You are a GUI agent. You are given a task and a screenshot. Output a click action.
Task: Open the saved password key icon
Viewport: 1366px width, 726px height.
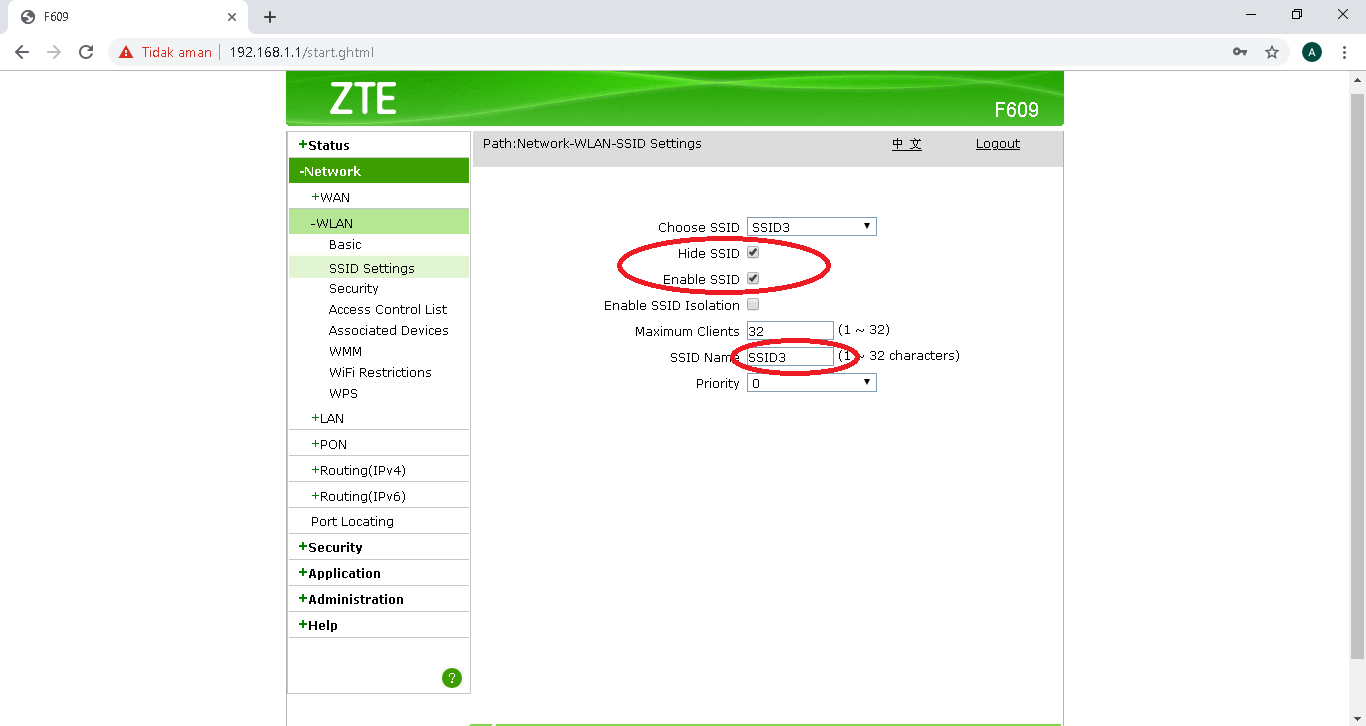[x=1240, y=52]
